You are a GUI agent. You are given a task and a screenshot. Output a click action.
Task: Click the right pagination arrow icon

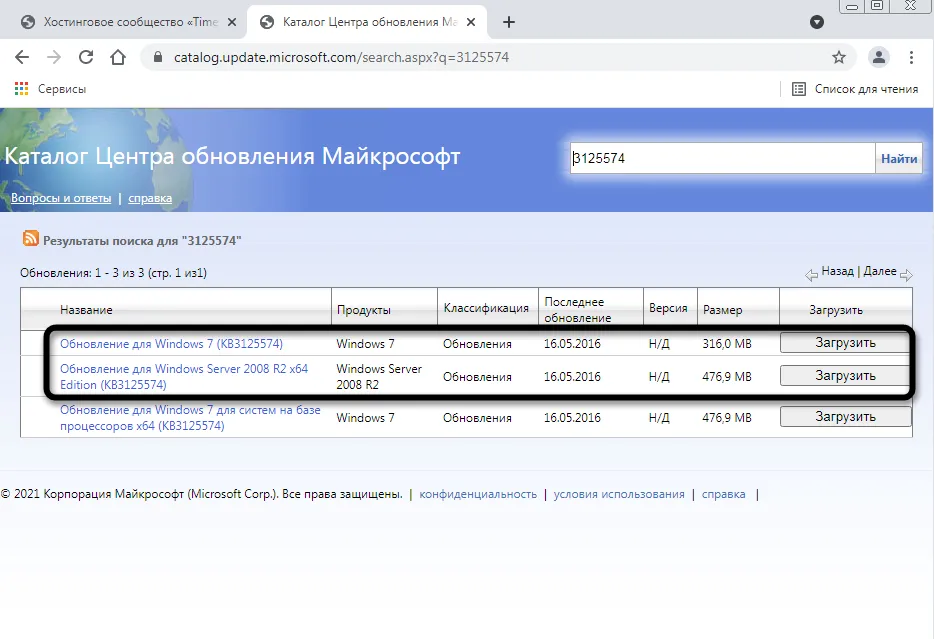point(906,275)
